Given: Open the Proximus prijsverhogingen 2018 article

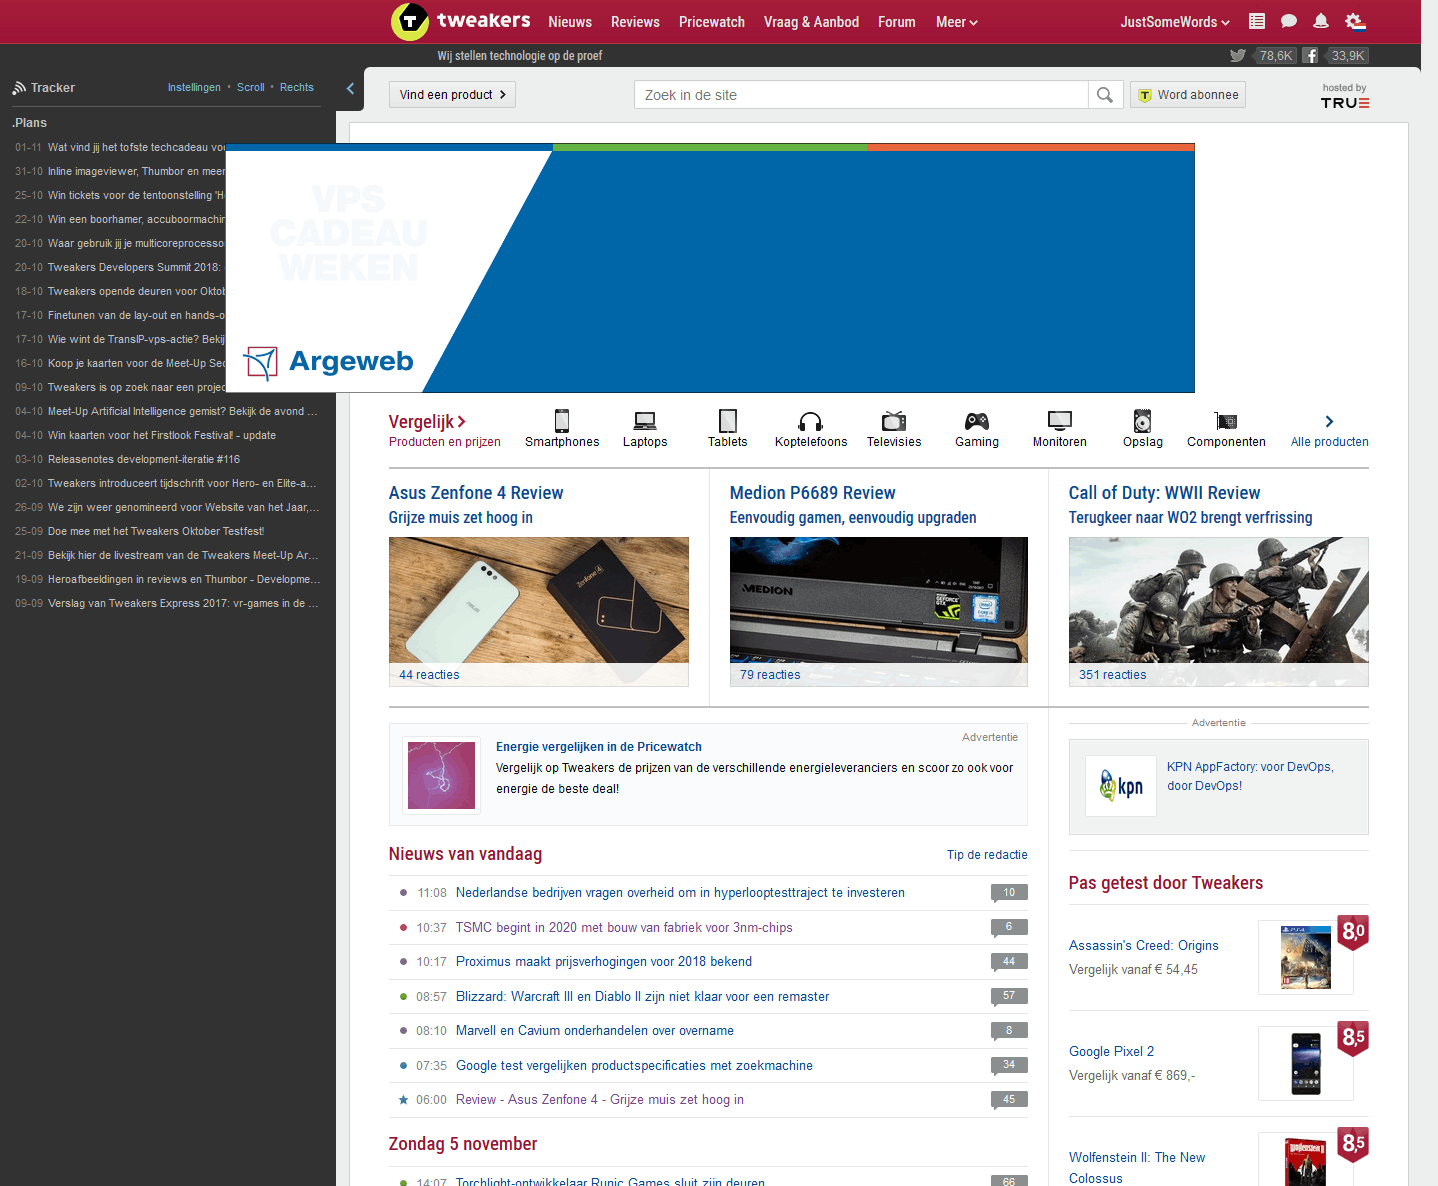Looking at the screenshot, I should tap(604, 962).
